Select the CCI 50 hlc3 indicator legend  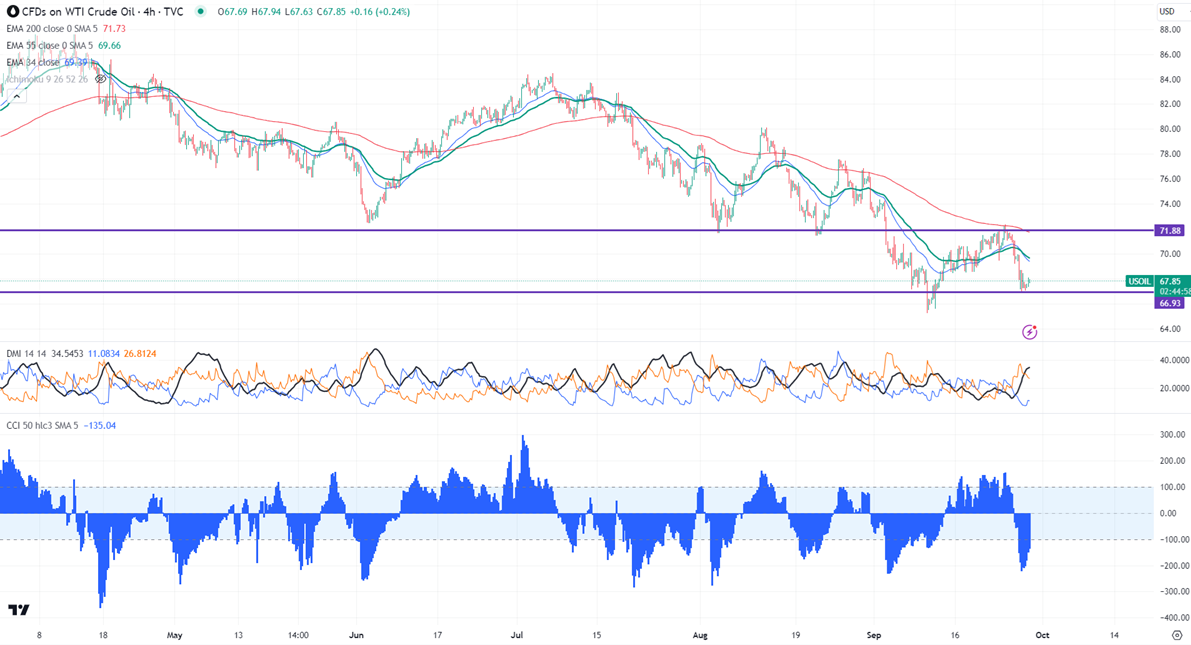click(42, 425)
